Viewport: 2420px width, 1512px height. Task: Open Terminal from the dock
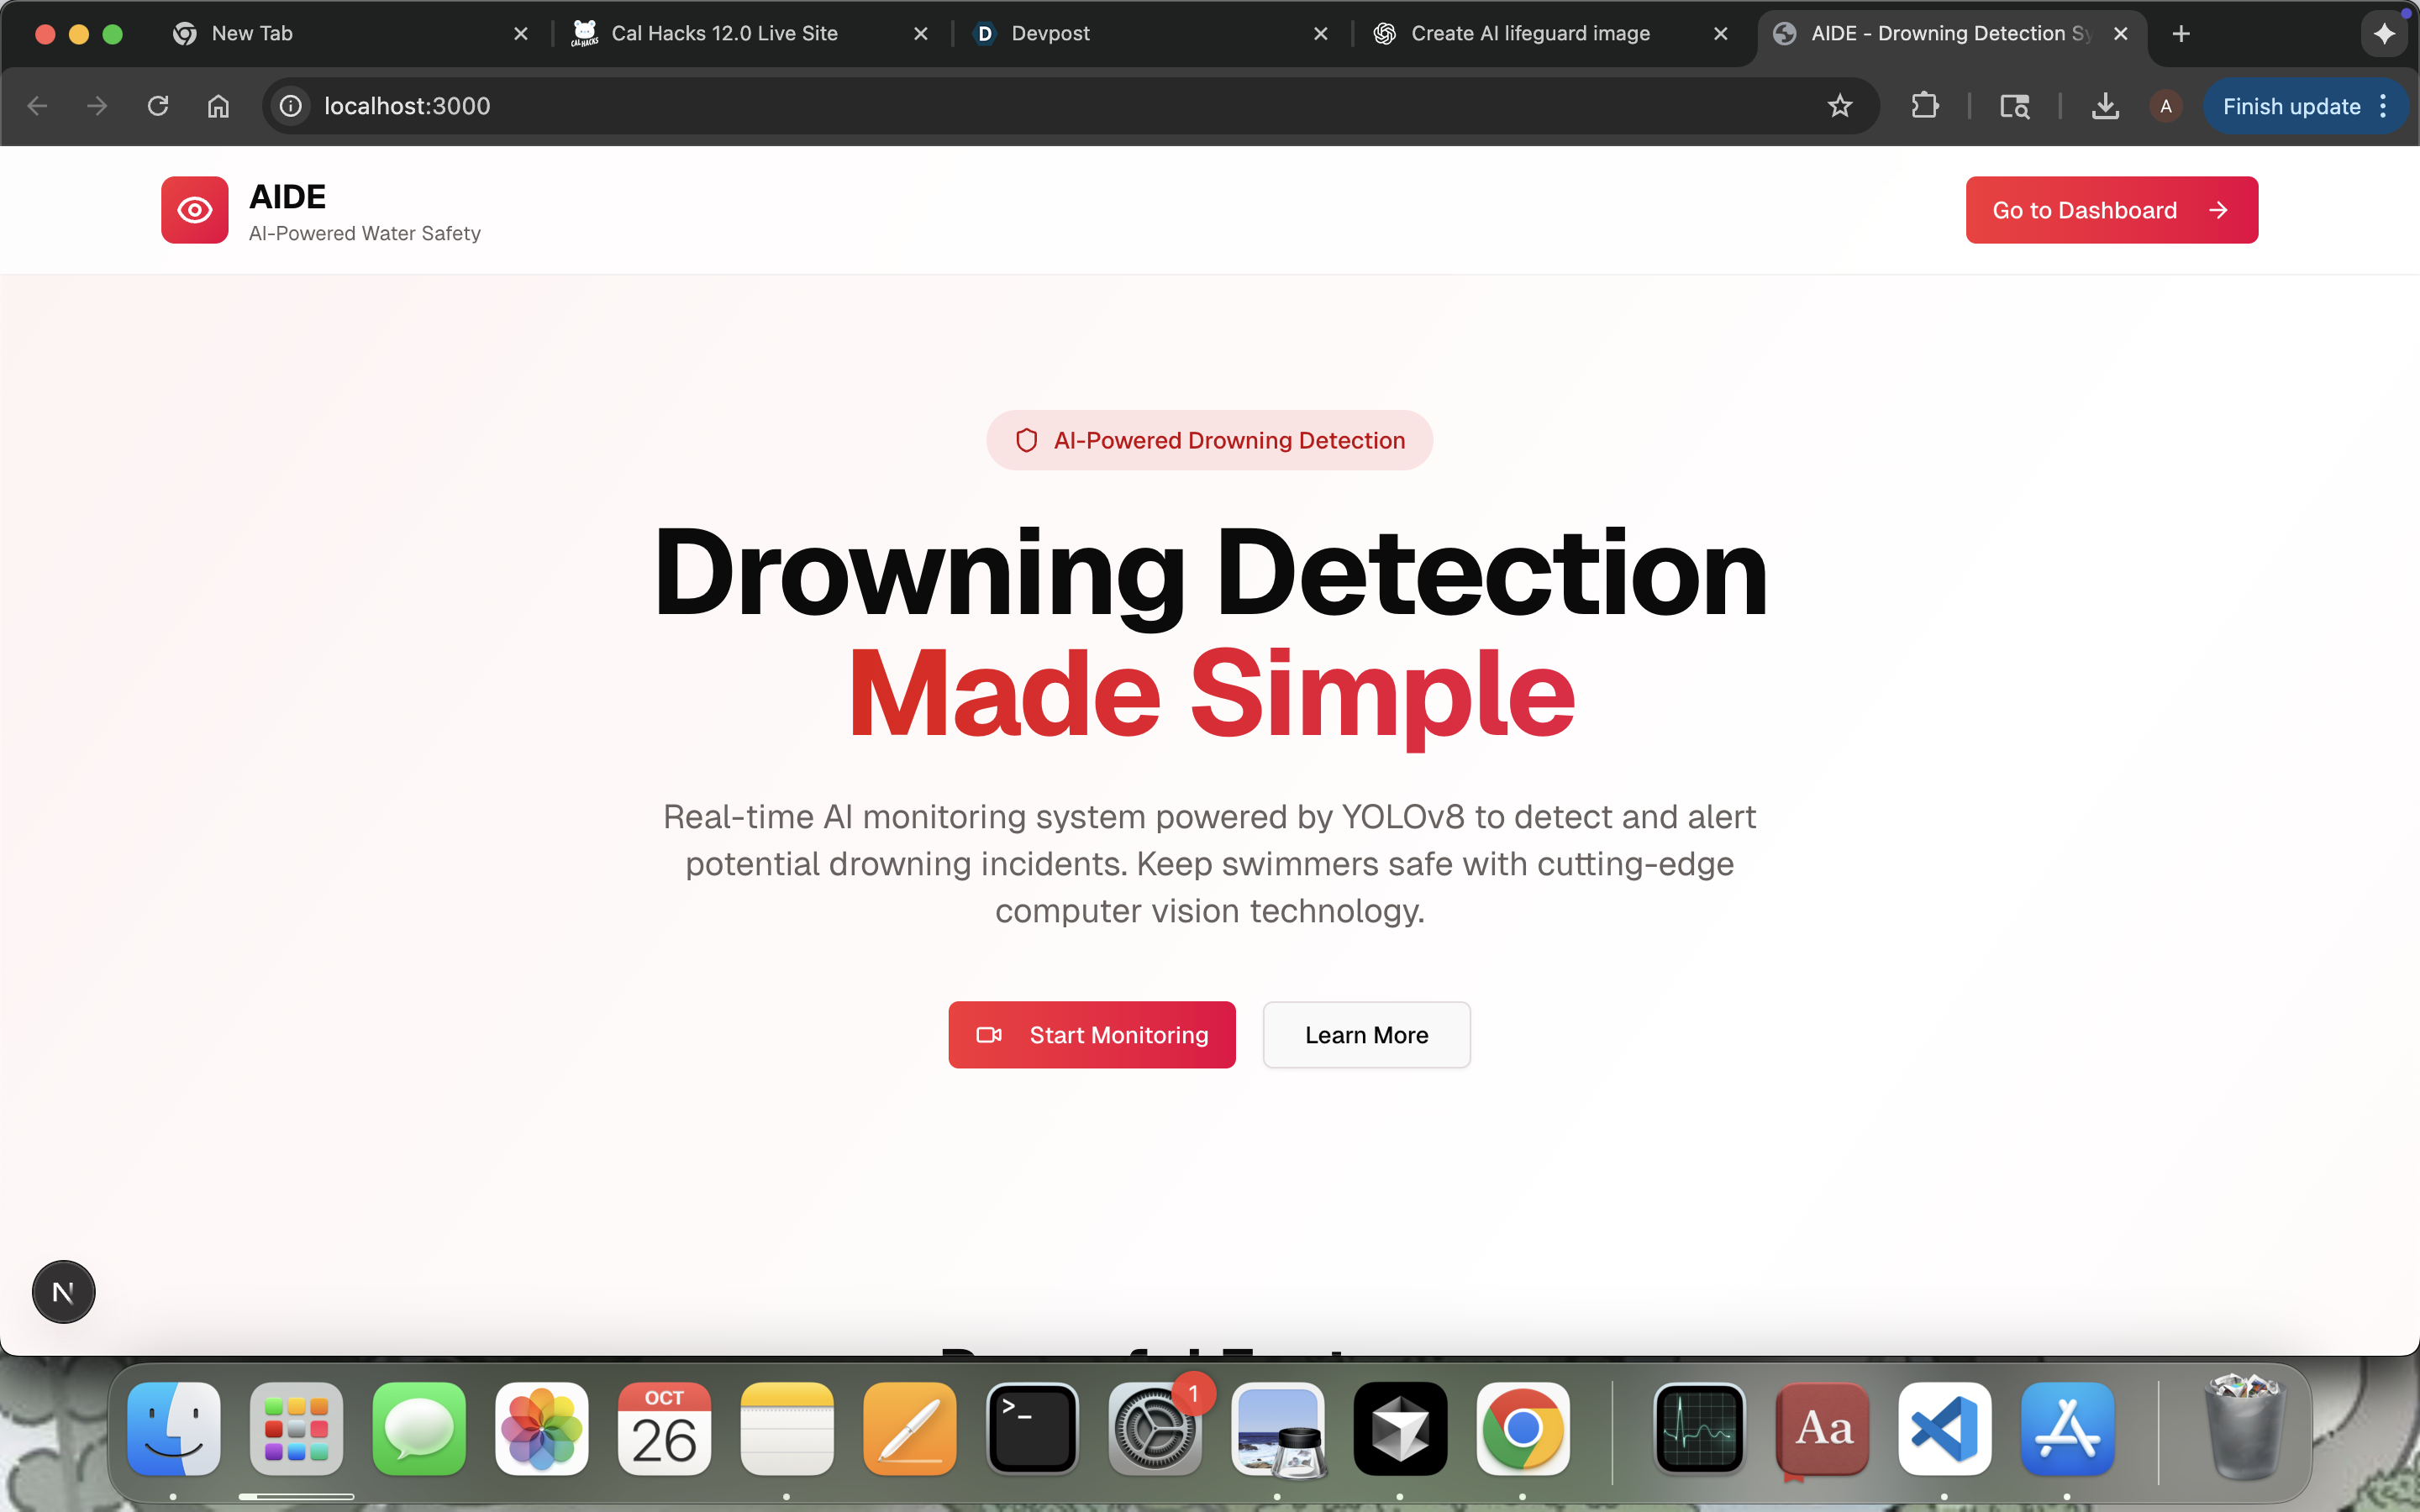(1032, 1430)
